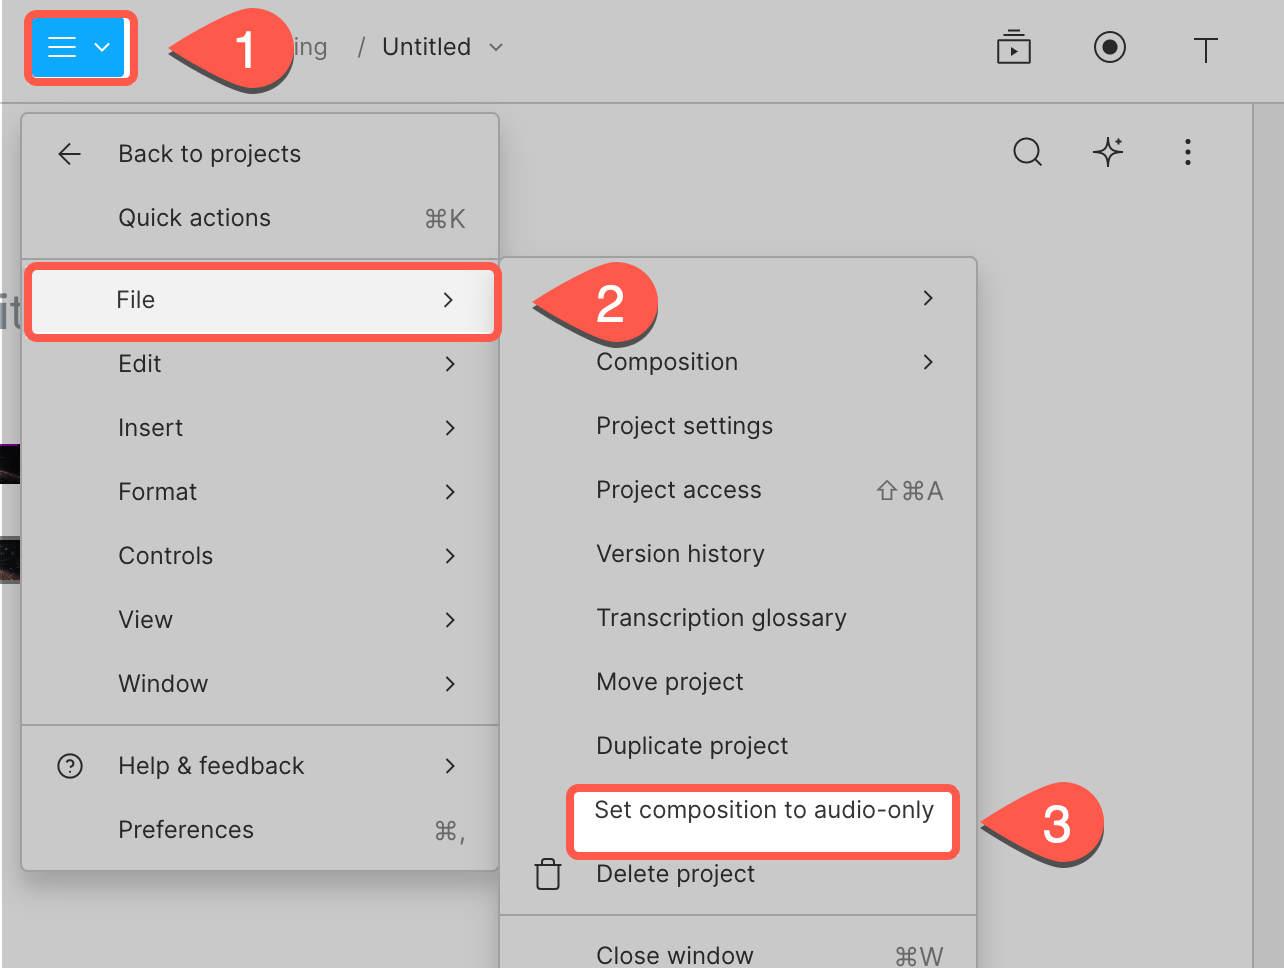The height and width of the screenshot is (968, 1284).
Task: Select the Text tool icon
Action: (x=1205, y=49)
